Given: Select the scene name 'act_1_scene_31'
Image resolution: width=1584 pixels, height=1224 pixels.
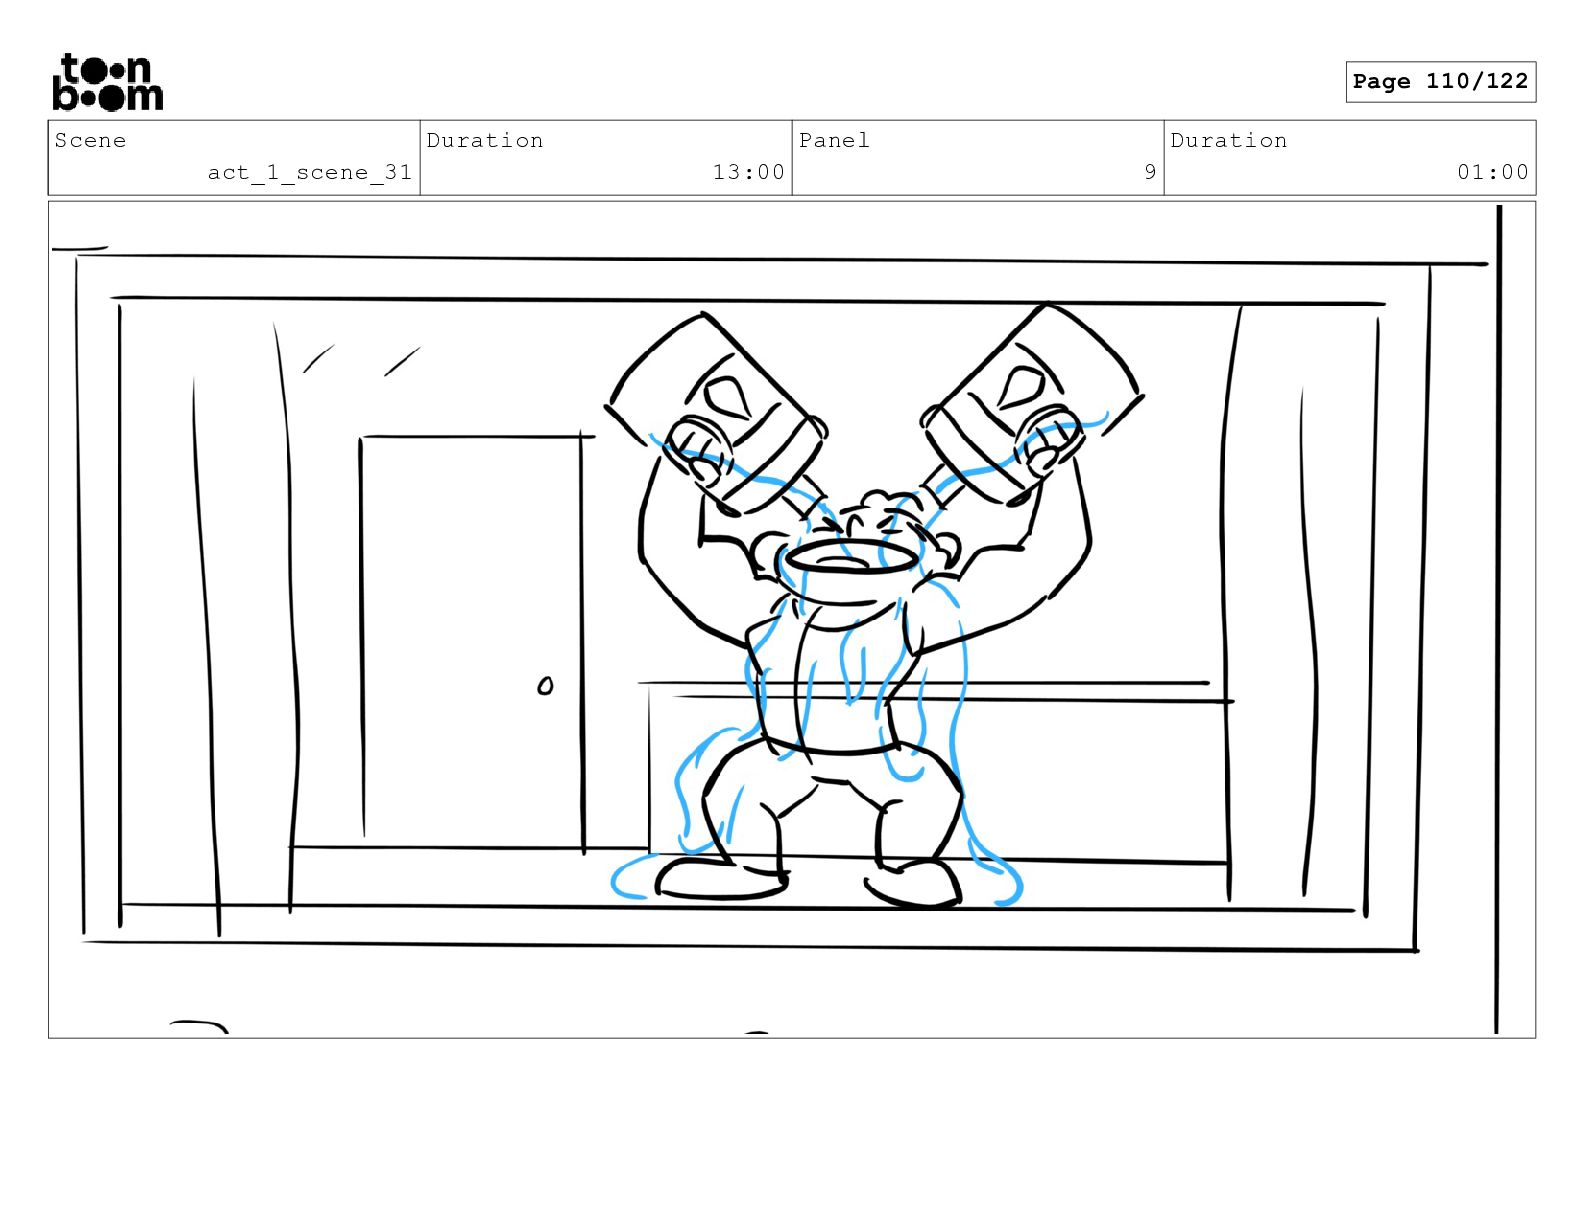Looking at the screenshot, I should (310, 172).
